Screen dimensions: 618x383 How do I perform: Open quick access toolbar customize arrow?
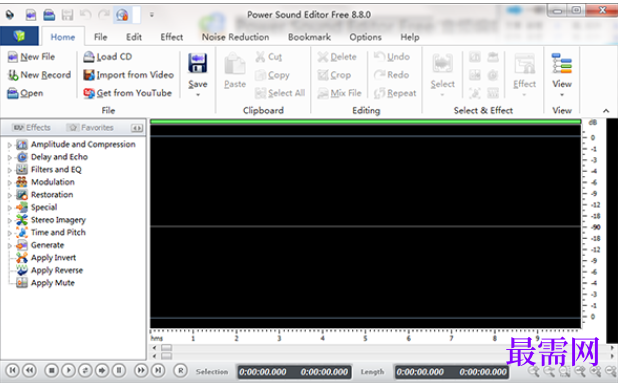151,15
